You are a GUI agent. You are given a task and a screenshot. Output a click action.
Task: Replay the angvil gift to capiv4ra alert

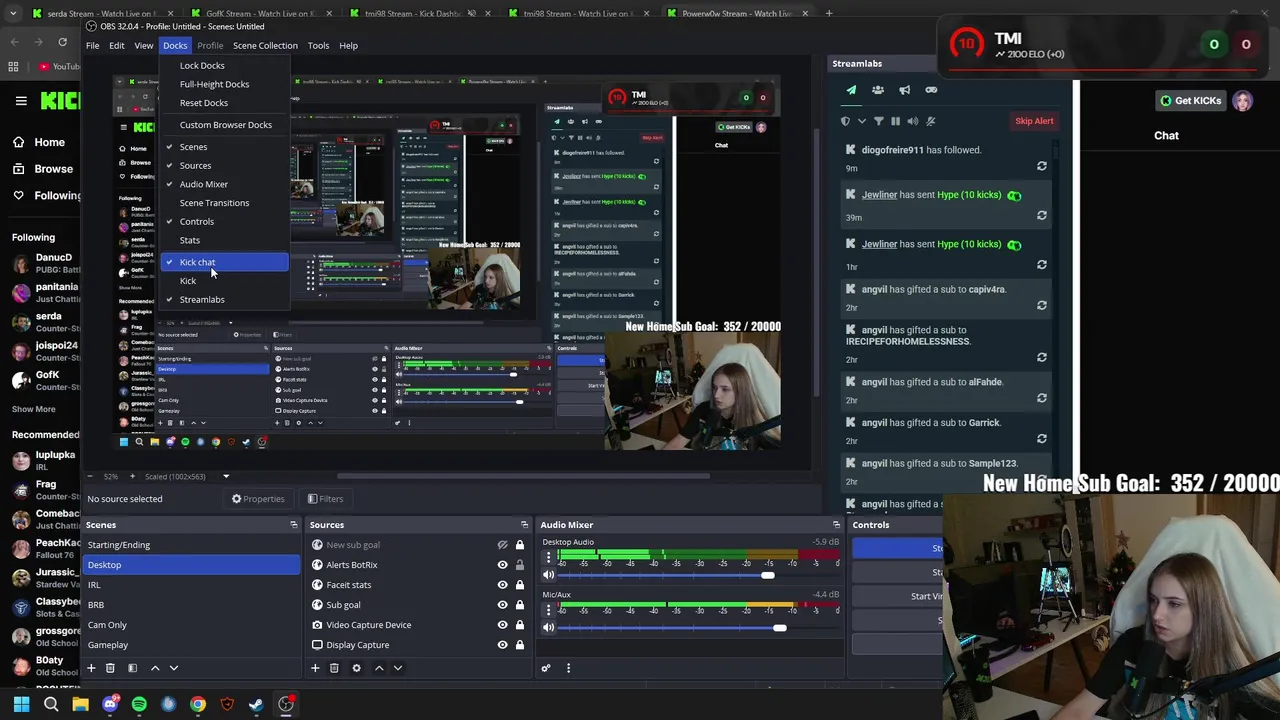tap(1042, 306)
